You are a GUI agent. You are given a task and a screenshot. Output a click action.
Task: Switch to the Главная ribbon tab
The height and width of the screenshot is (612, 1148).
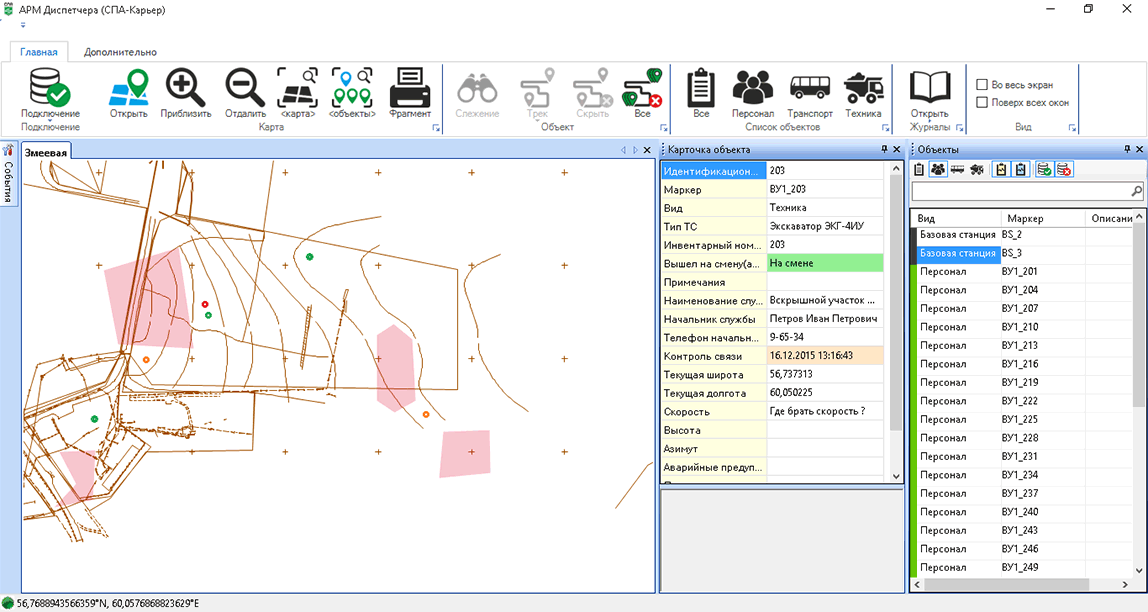(39, 52)
